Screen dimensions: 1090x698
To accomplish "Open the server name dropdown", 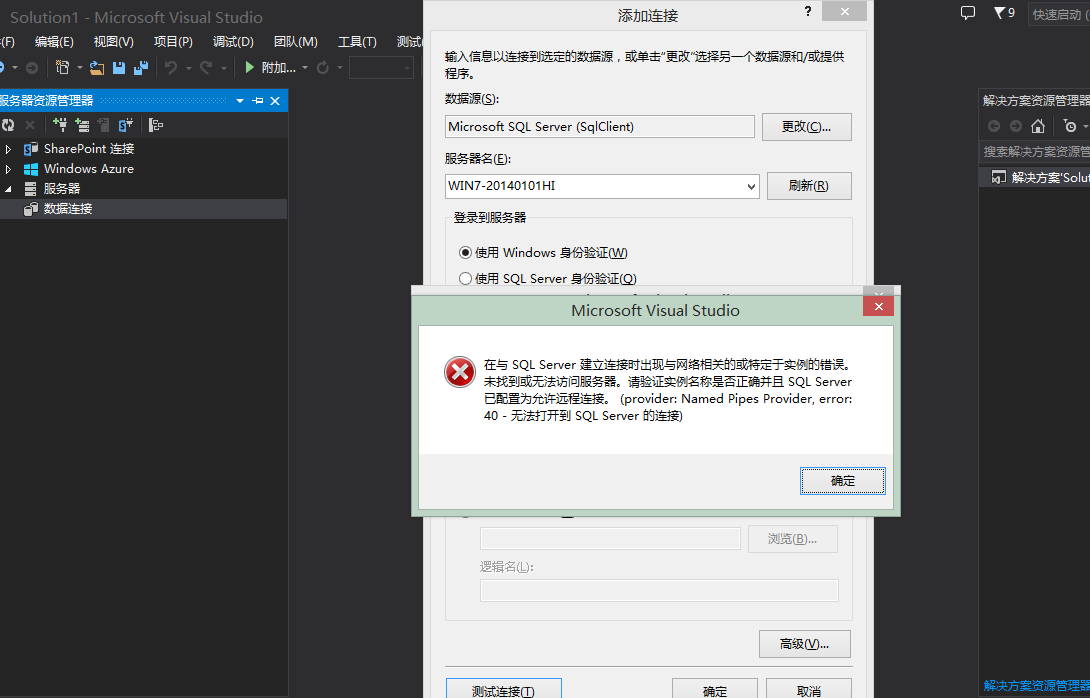I will pyautogui.click(x=751, y=186).
